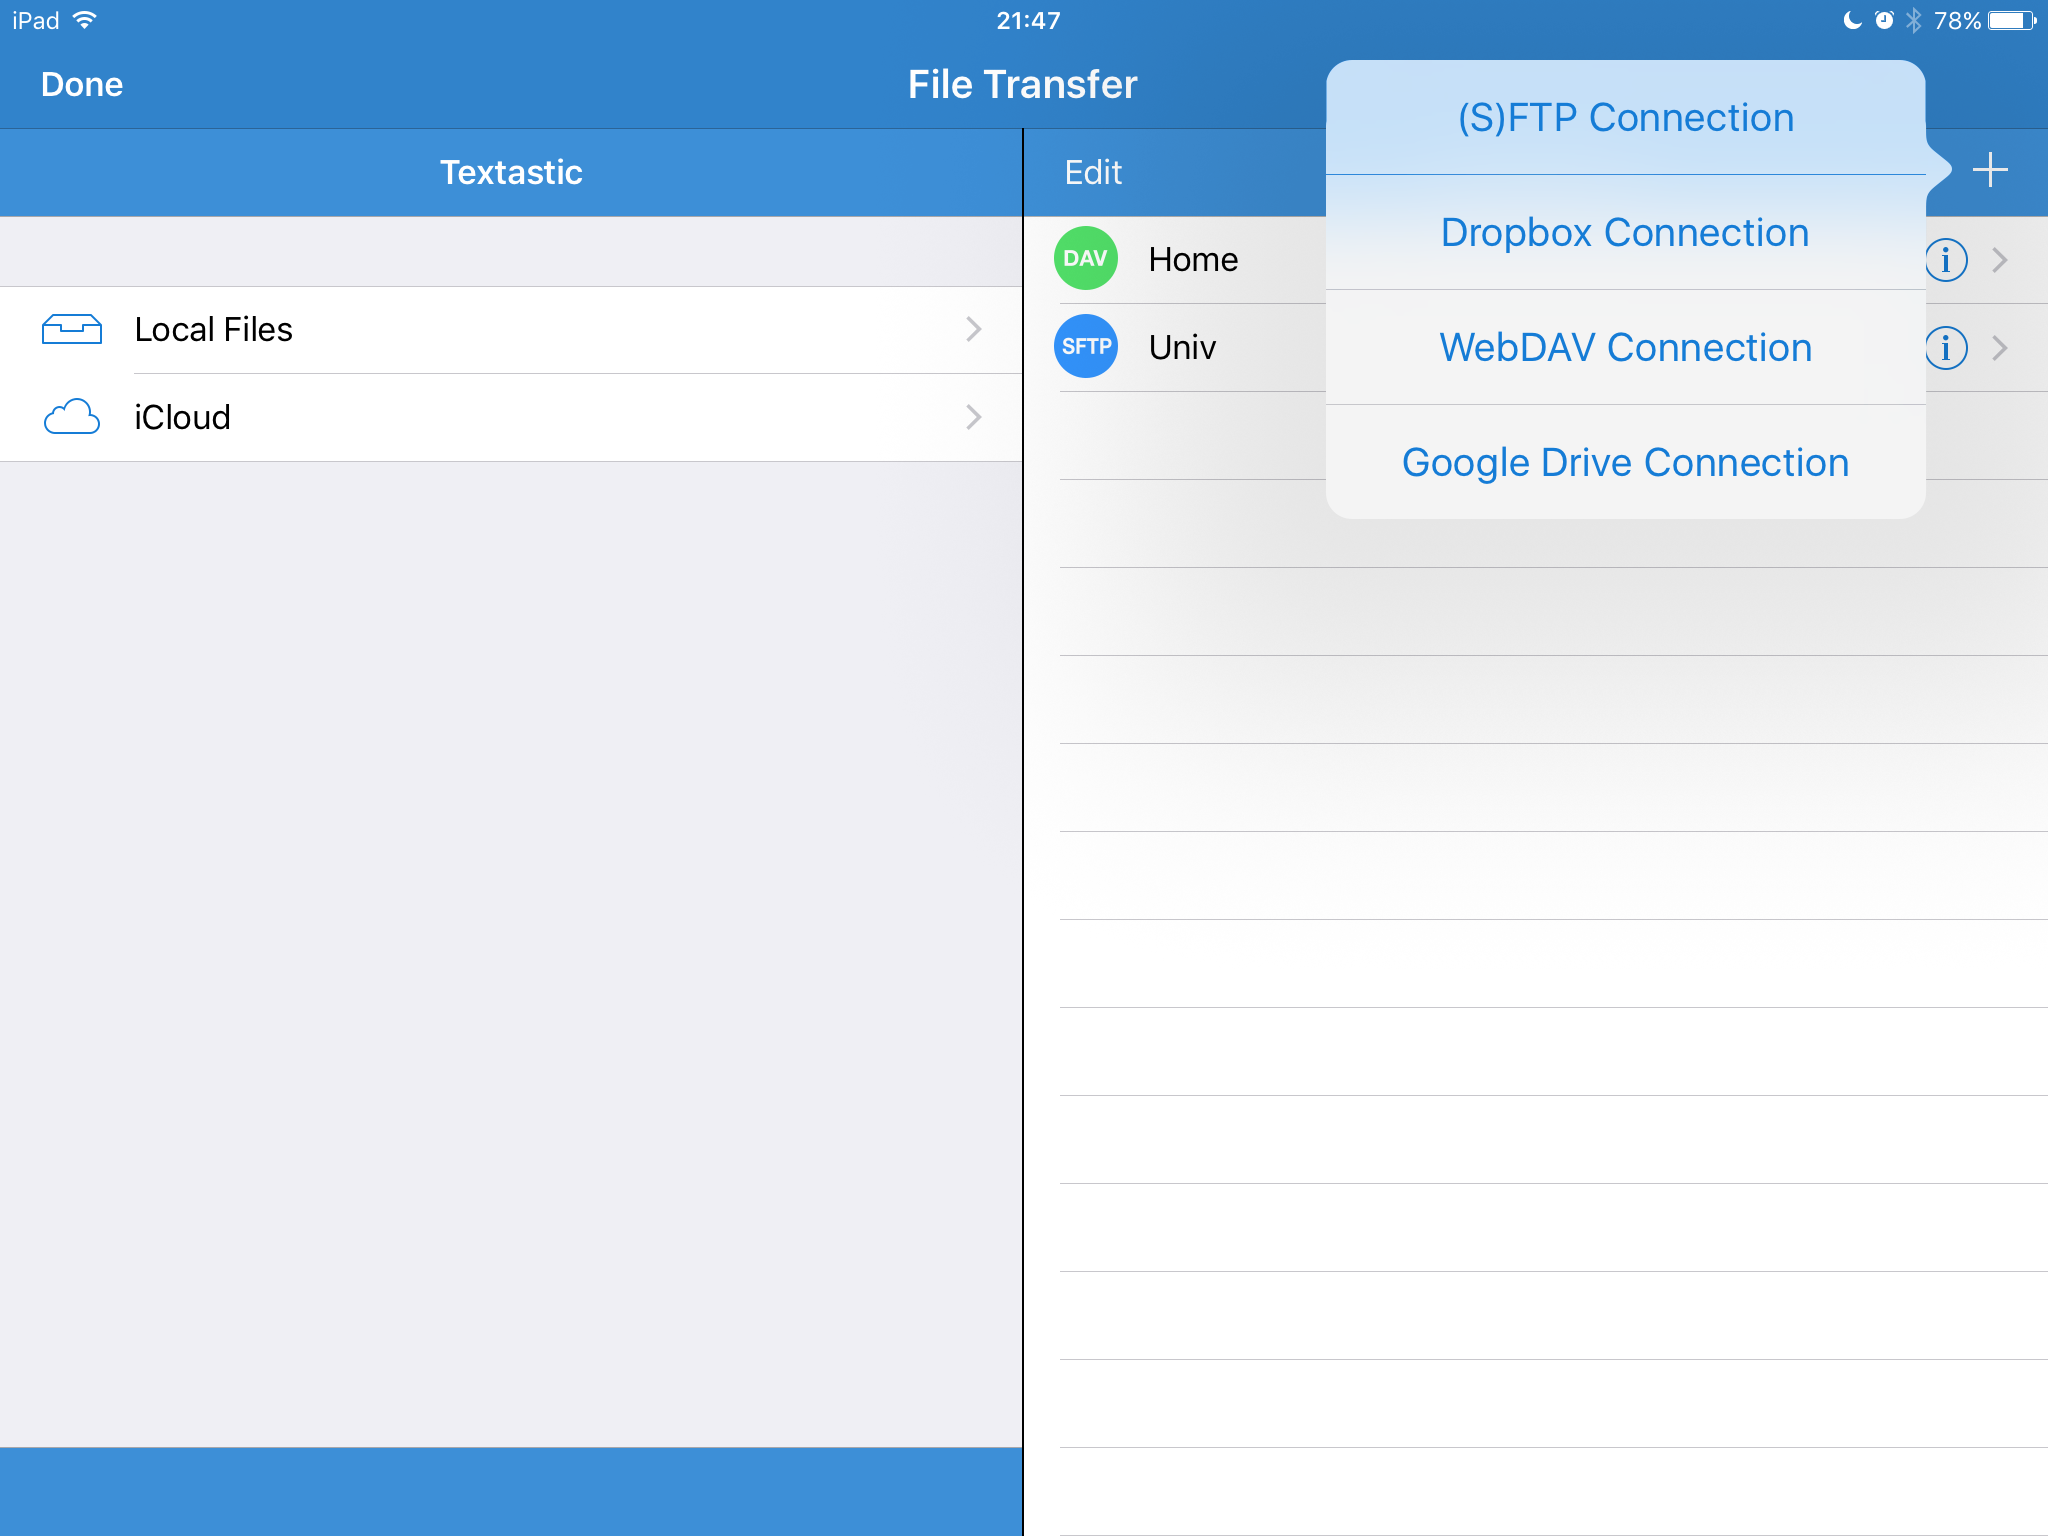Open Univ connection via chevron arrow

2000,348
